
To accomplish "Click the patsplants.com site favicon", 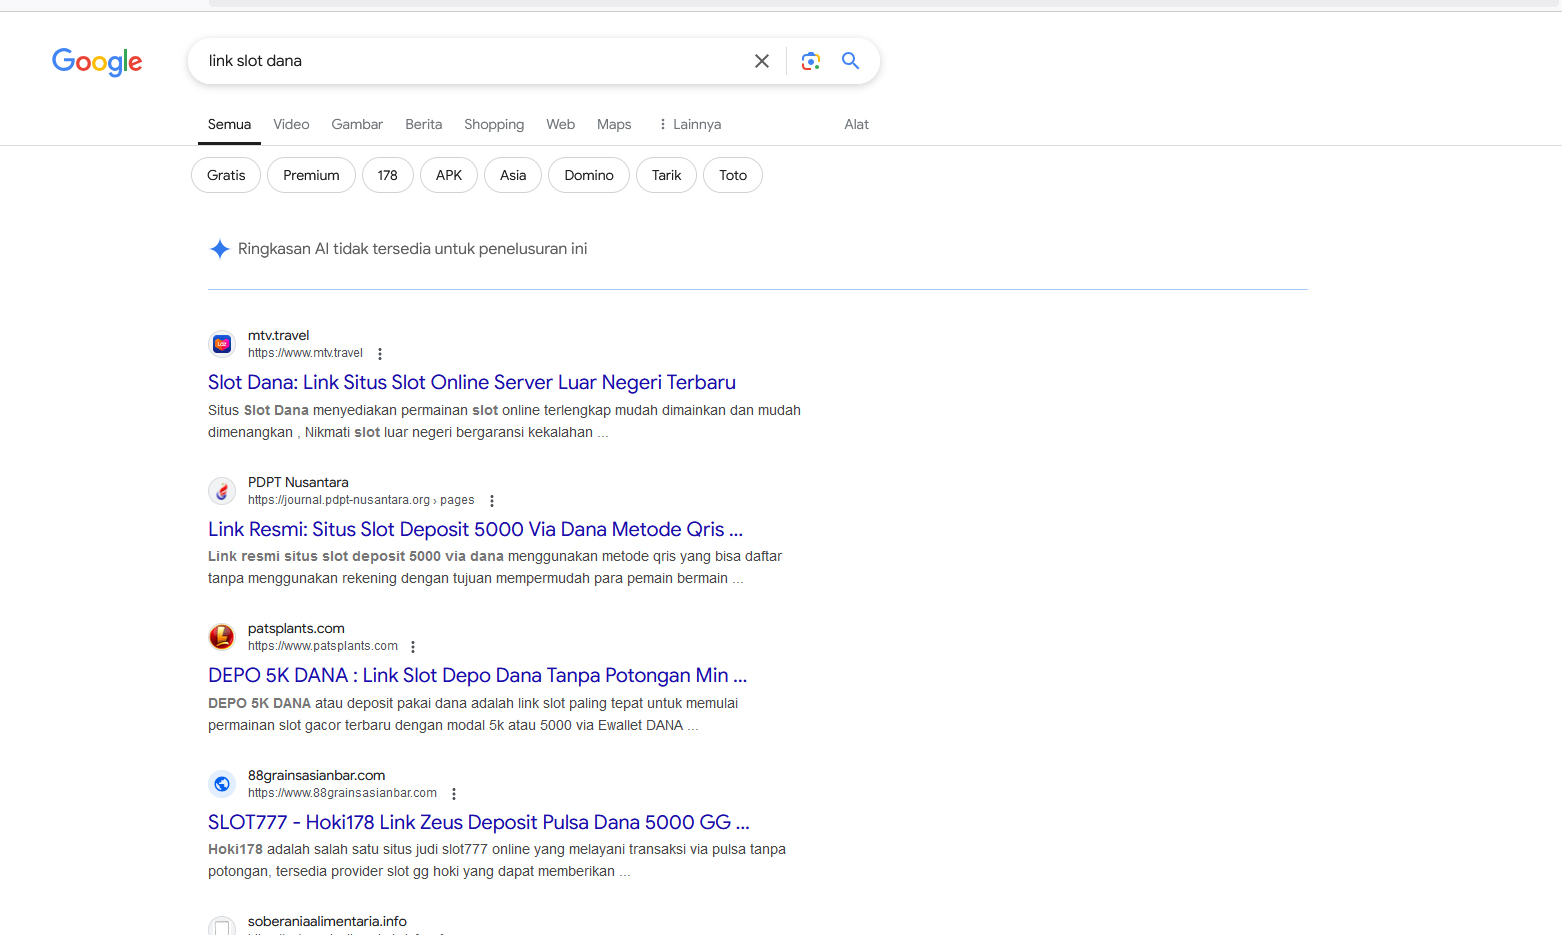I will [222, 637].
